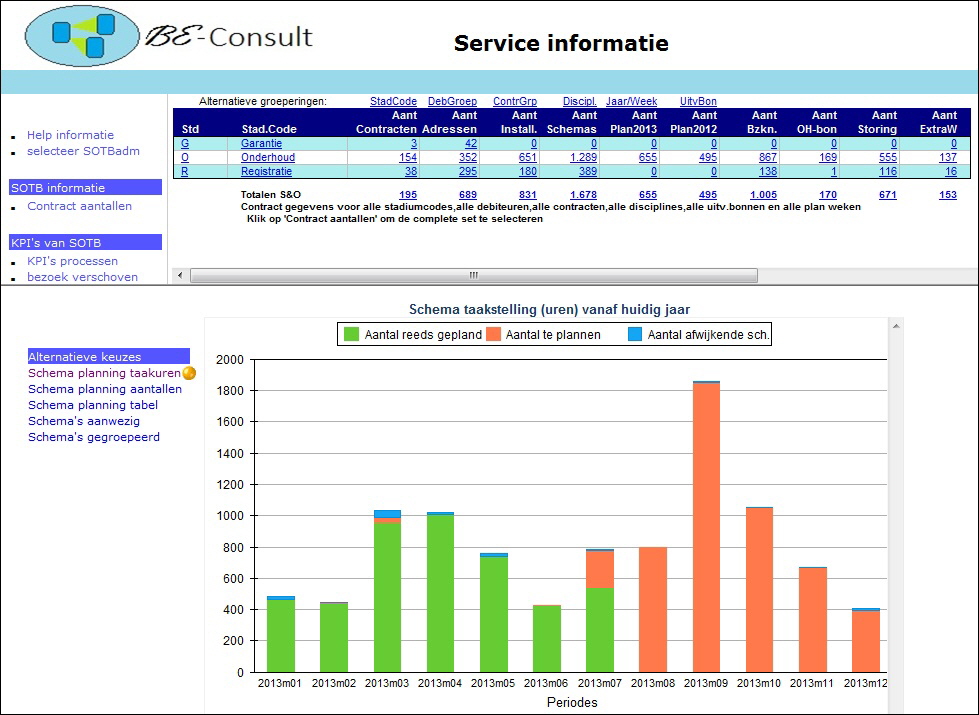The width and height of the screenshot is (979, 715).
Task: Open the Onderhoud stadium code row
Action: coord(268,158)
